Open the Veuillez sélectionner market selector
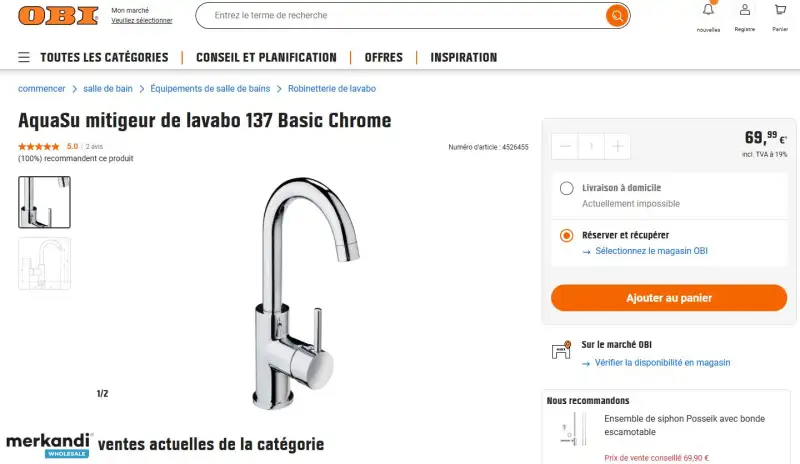The height and width of the screenshot is (464, 800). (x=142, y=20)
